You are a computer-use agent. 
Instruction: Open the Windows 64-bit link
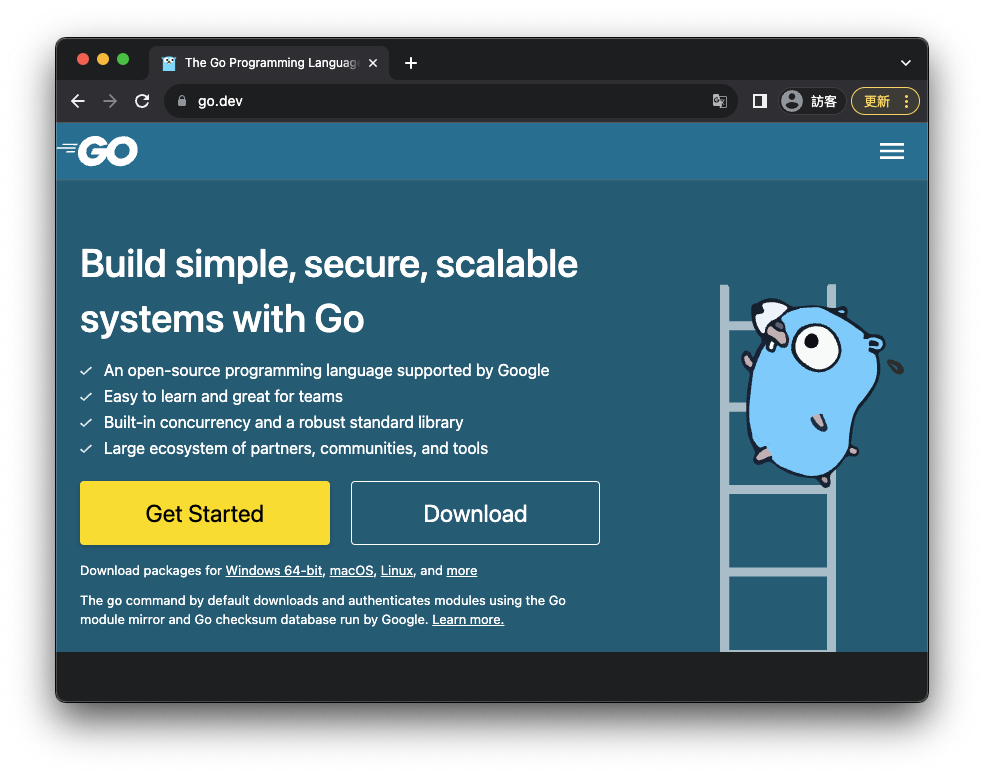click(274, 571)
